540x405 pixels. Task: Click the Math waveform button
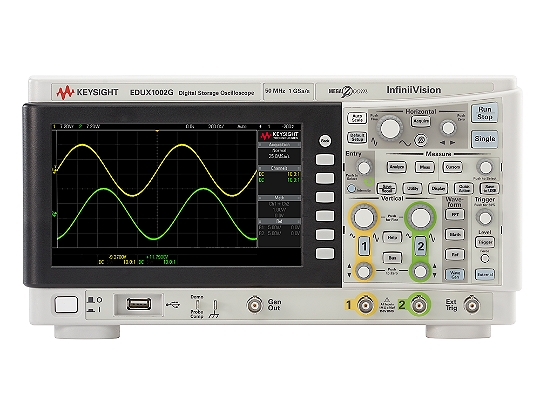tap(455, 235)
